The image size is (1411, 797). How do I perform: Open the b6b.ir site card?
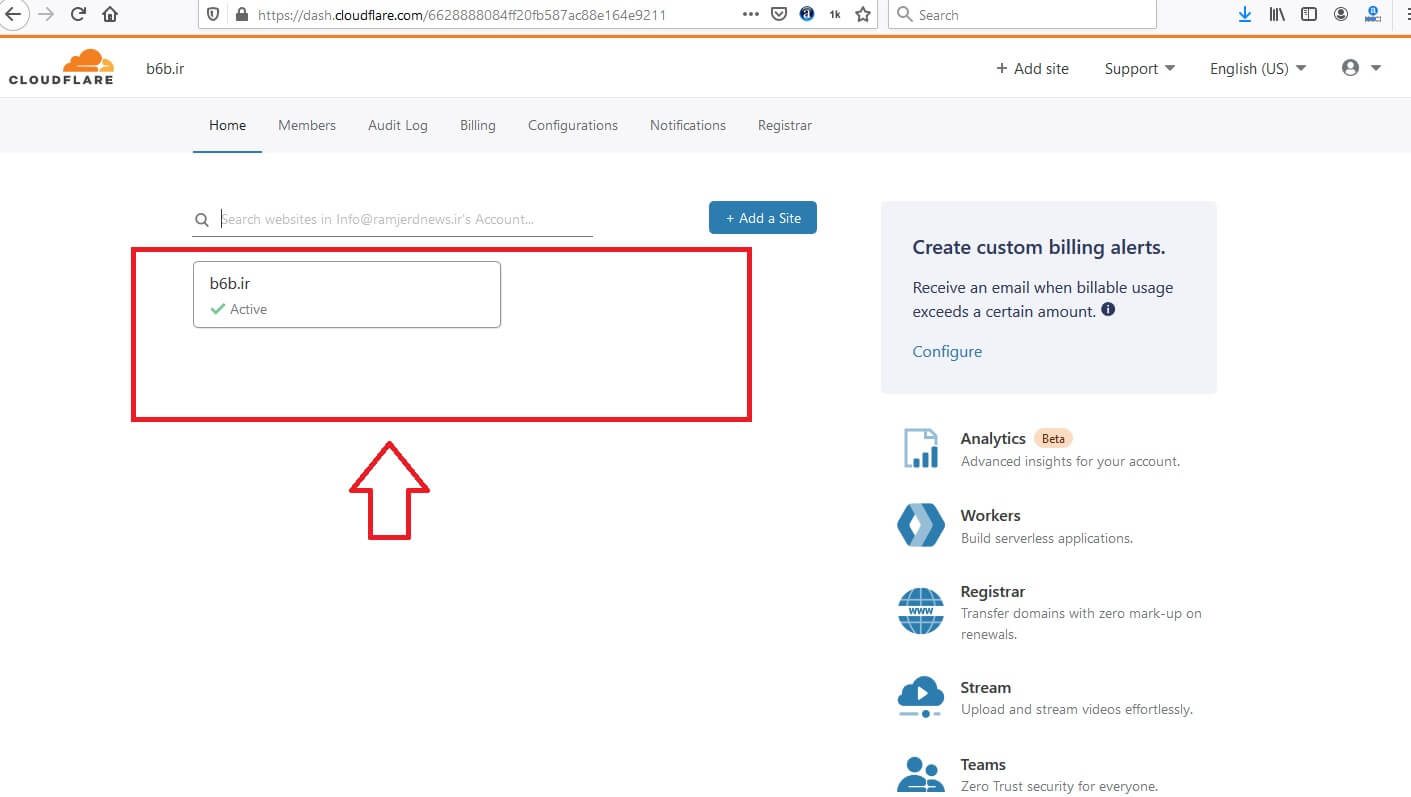(x=347, y=295)
